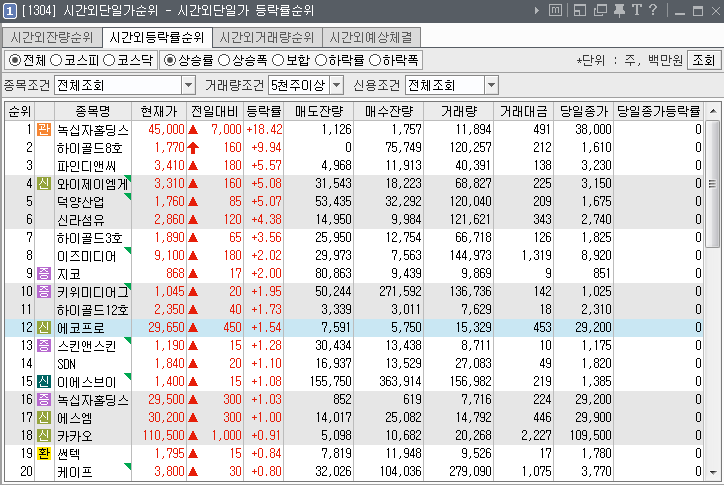
Task: Select the 하락률 radio button
Action: click(321, 60)
